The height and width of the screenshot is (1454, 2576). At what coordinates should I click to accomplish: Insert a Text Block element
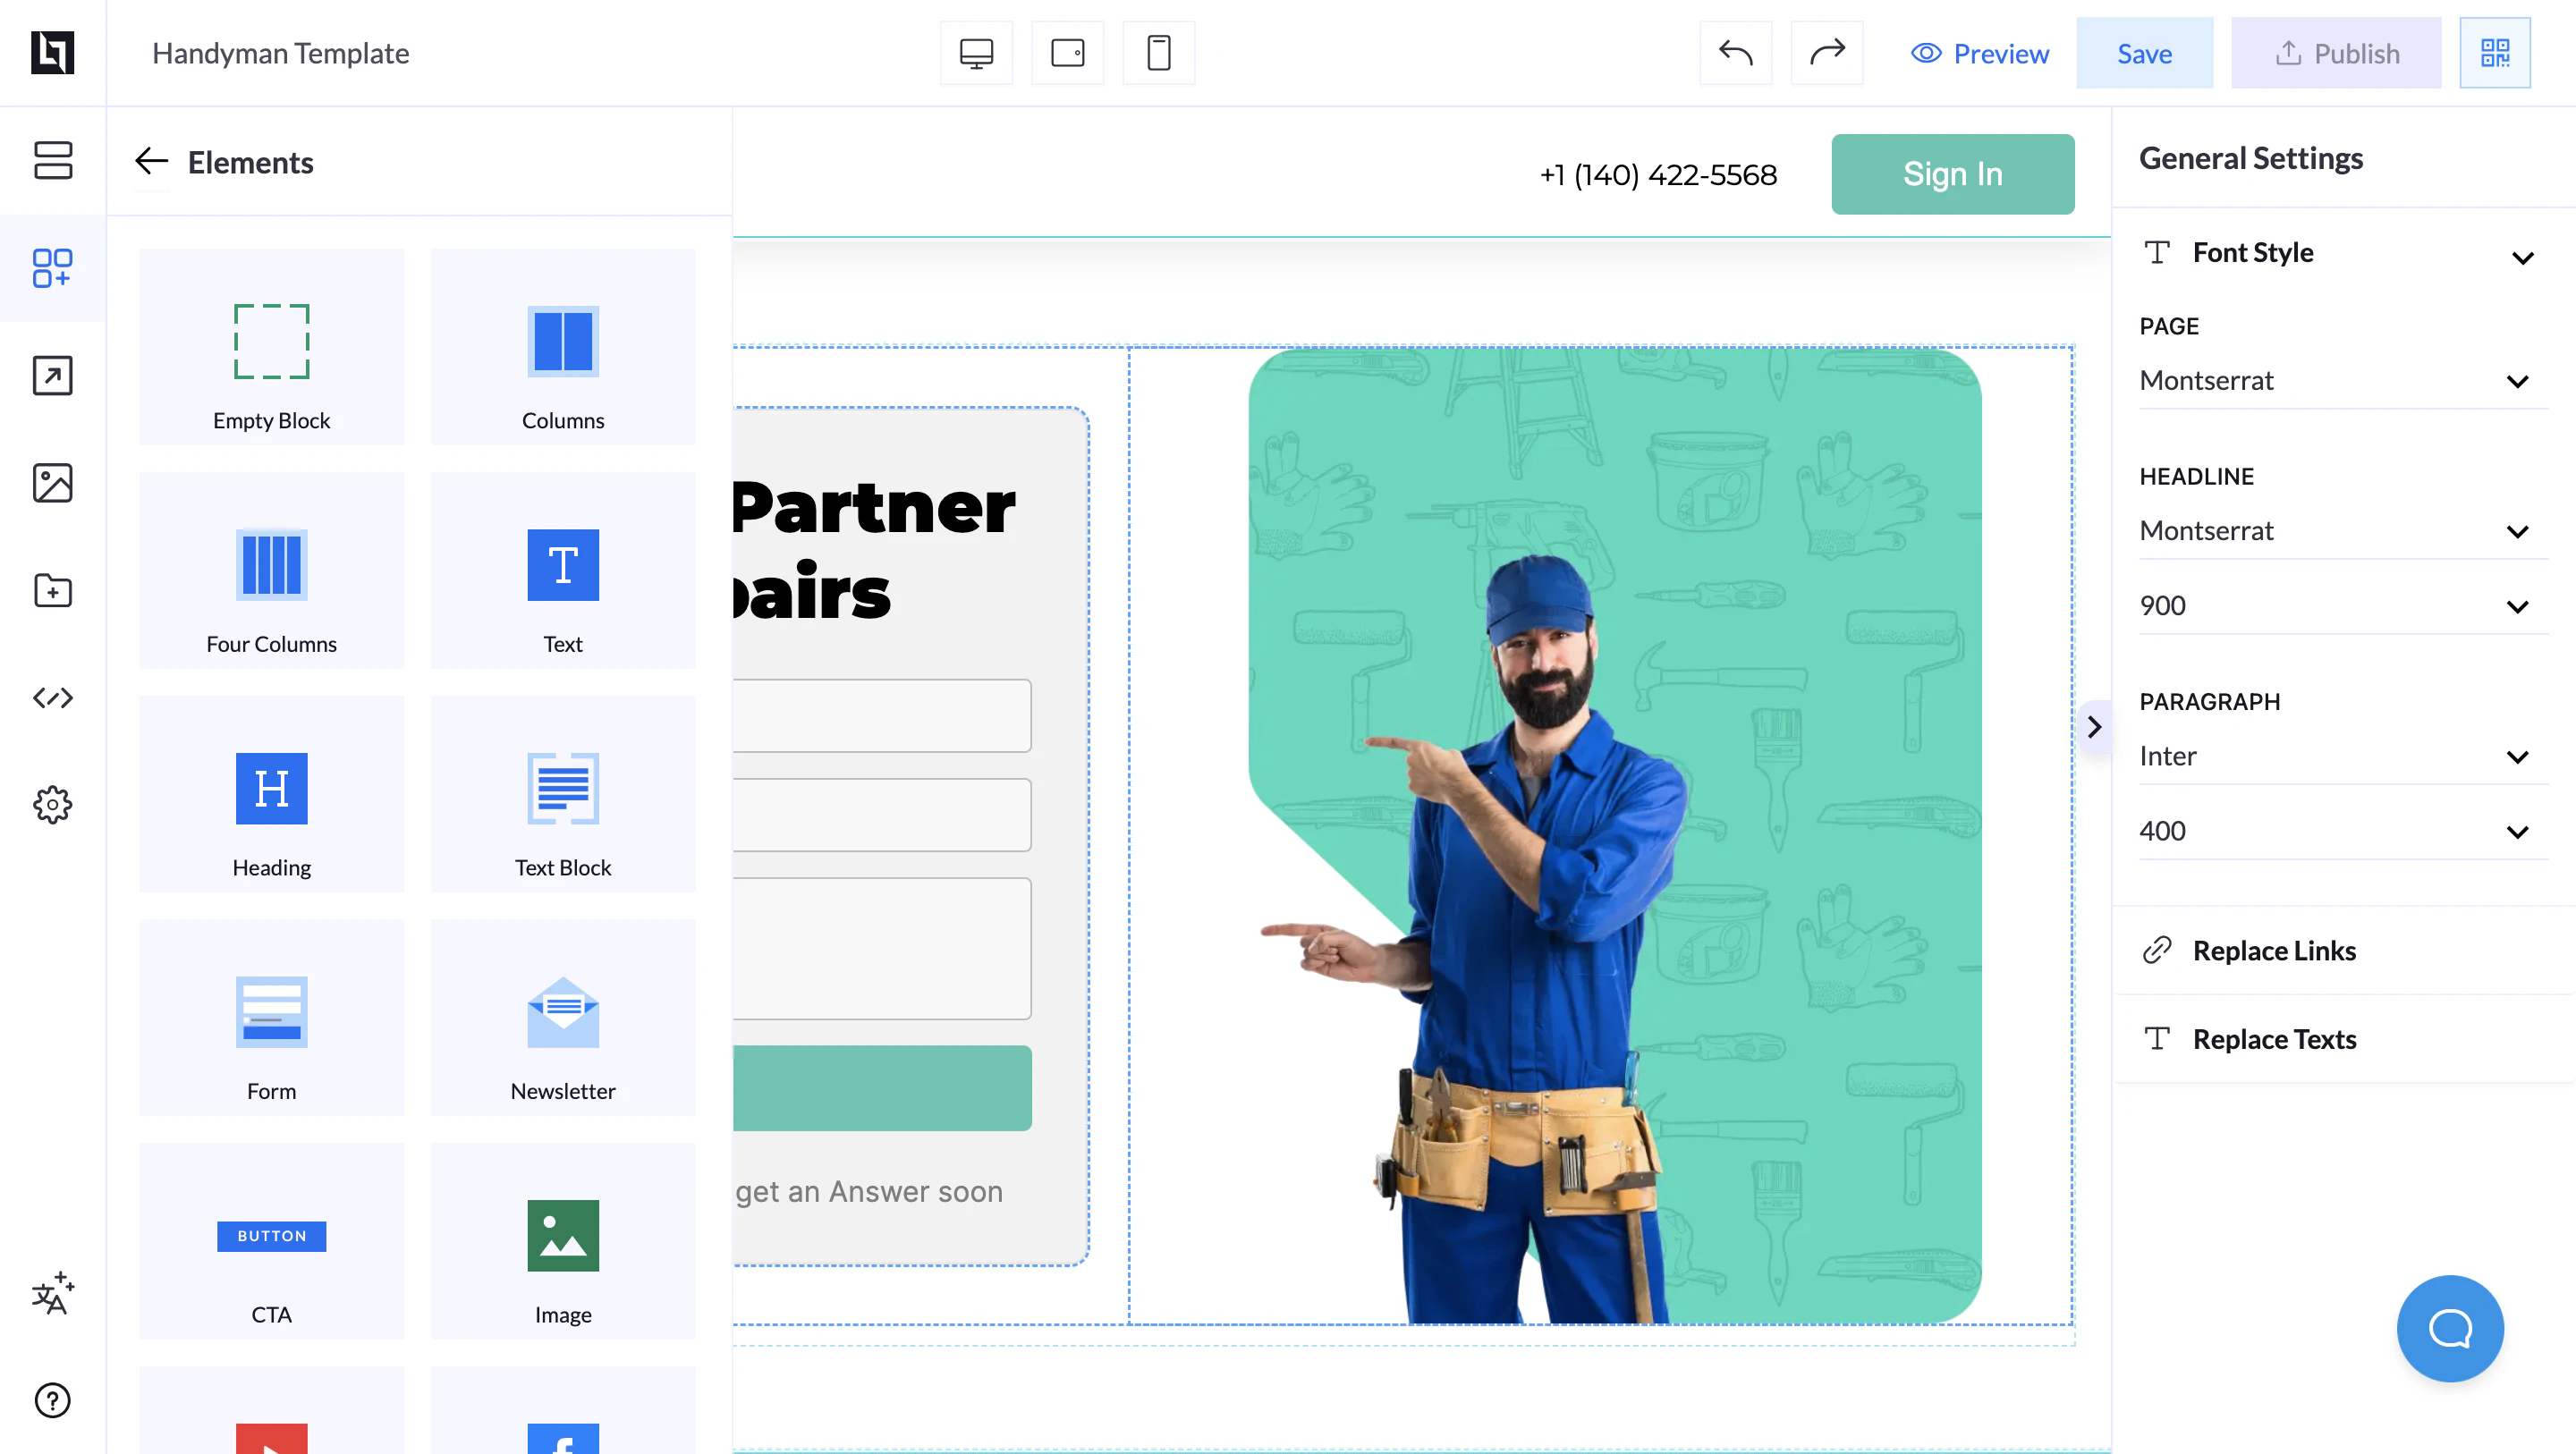[x=562, y=795]
